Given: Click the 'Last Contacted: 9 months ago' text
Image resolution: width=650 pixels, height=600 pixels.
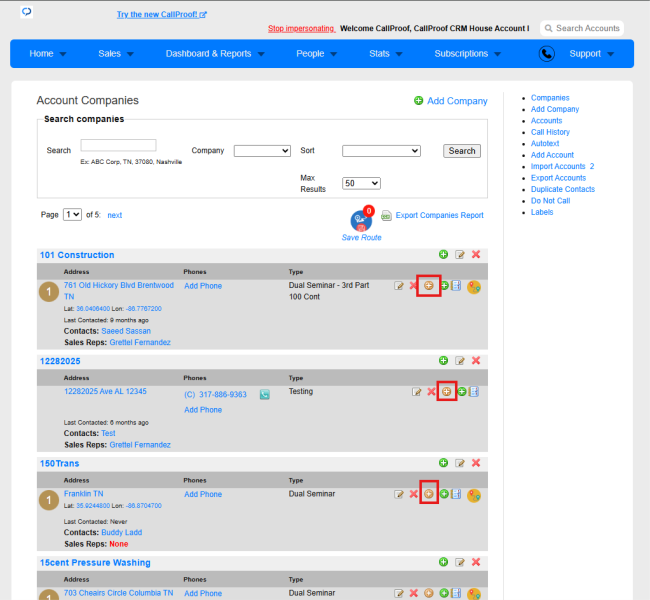Looking at the screenshot, I should point(106,320).
